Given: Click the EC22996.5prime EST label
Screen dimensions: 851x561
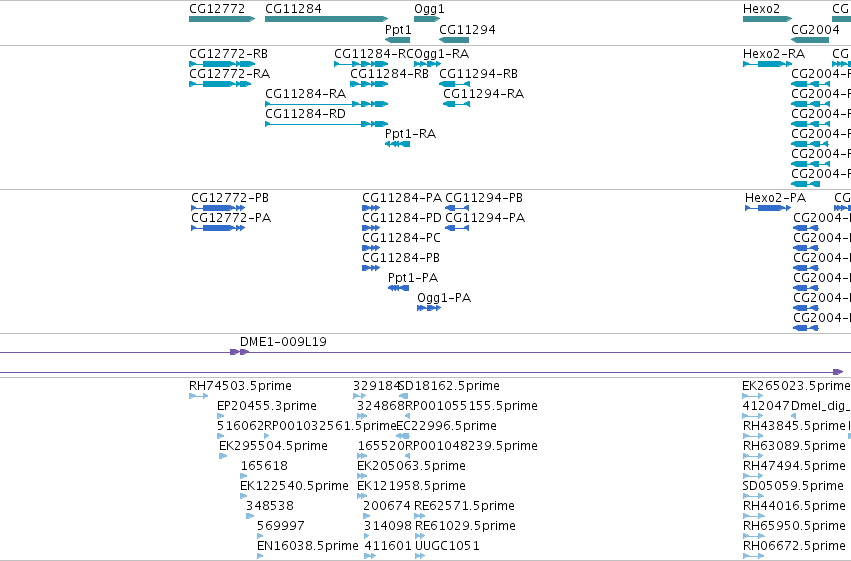Looking at the screenshot, I should (x=446, y=426).
